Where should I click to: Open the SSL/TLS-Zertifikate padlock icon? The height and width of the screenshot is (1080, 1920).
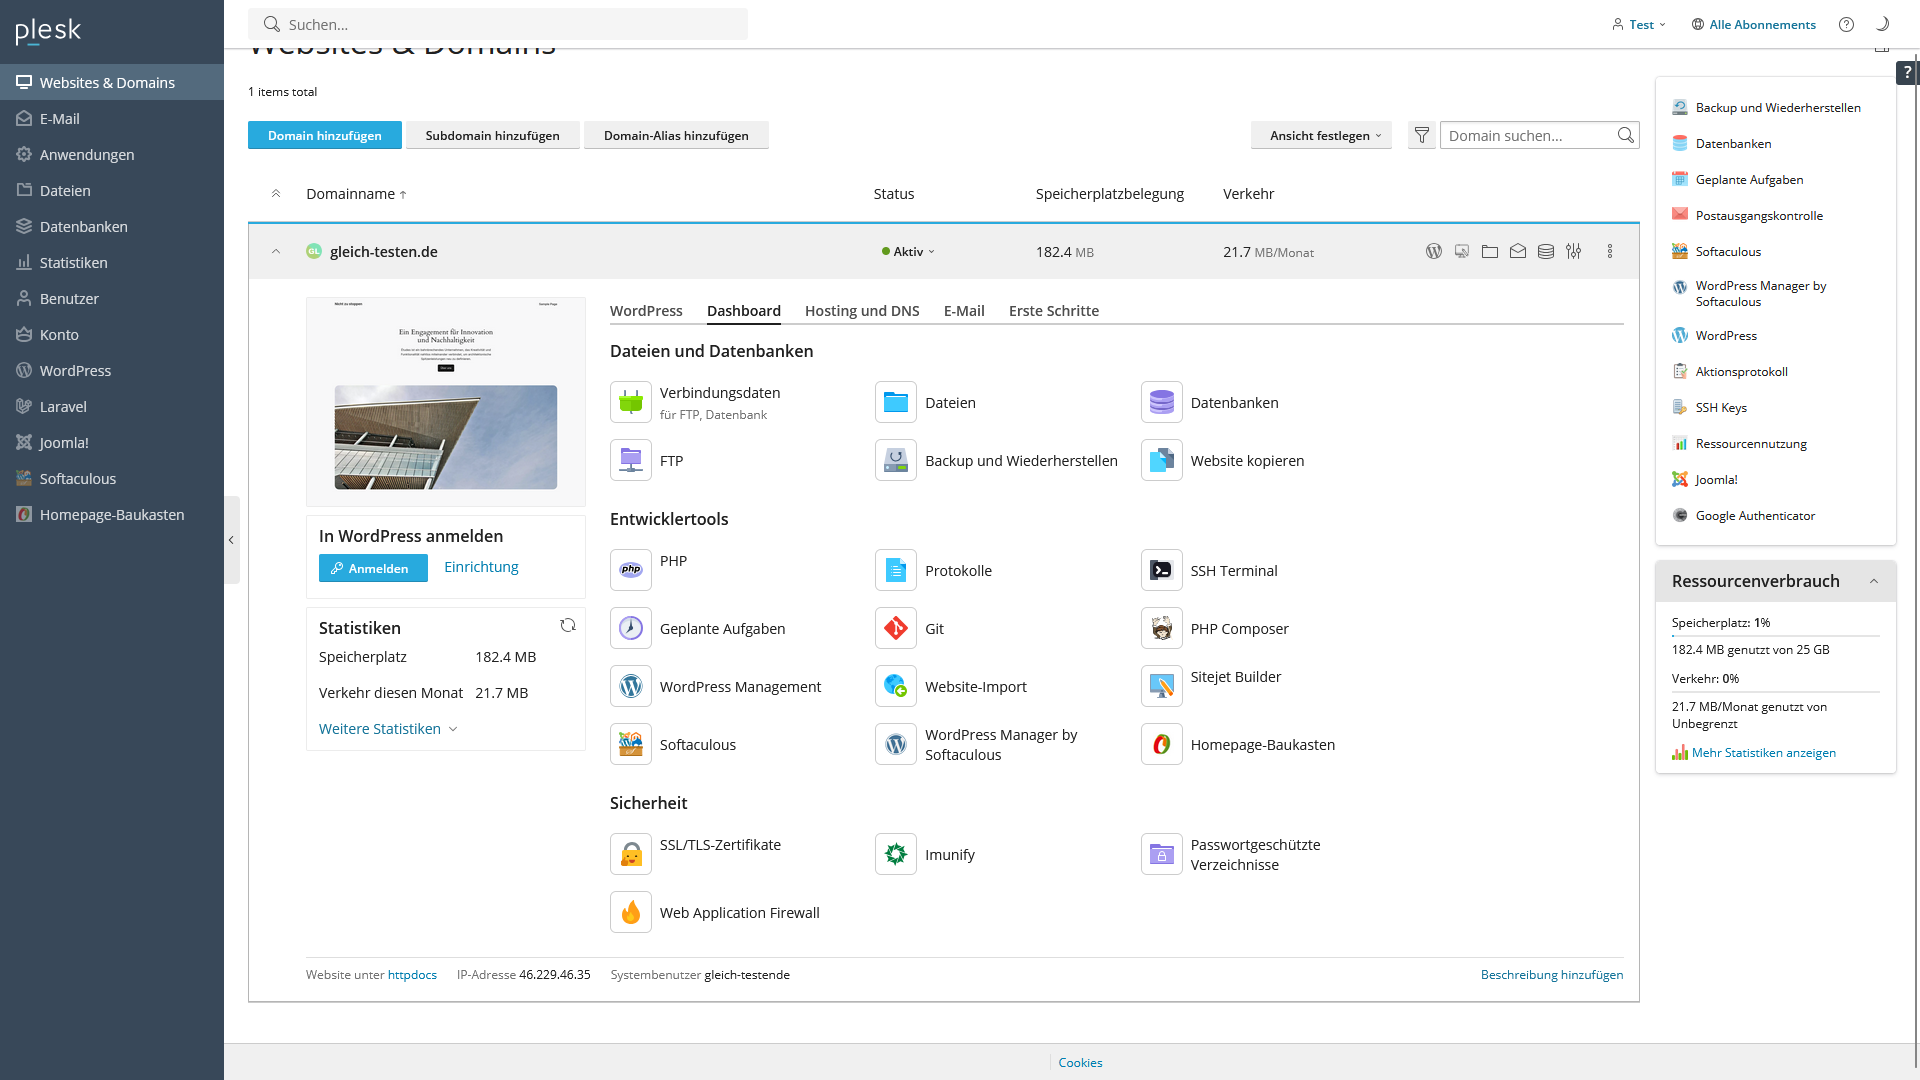click(x=631, y=854)
